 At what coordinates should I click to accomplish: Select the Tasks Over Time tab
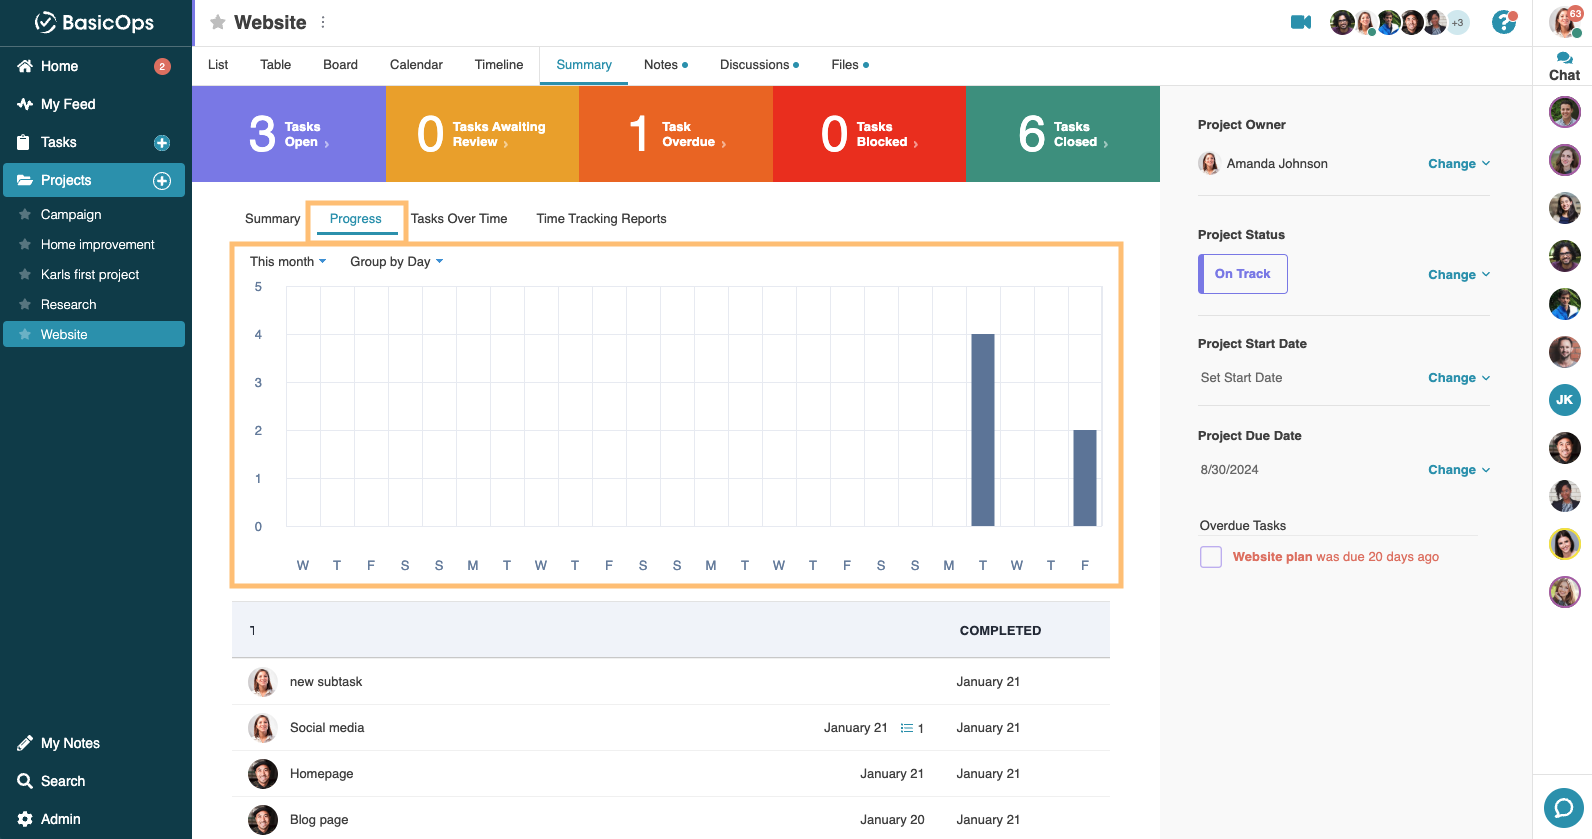[459, 219]
